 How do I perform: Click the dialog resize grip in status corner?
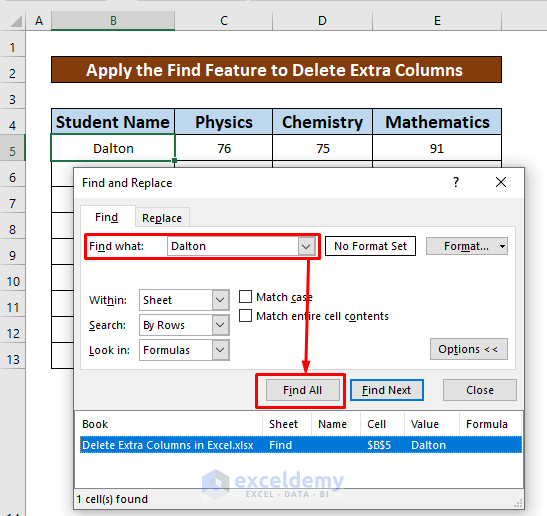[x=518, y=503]
